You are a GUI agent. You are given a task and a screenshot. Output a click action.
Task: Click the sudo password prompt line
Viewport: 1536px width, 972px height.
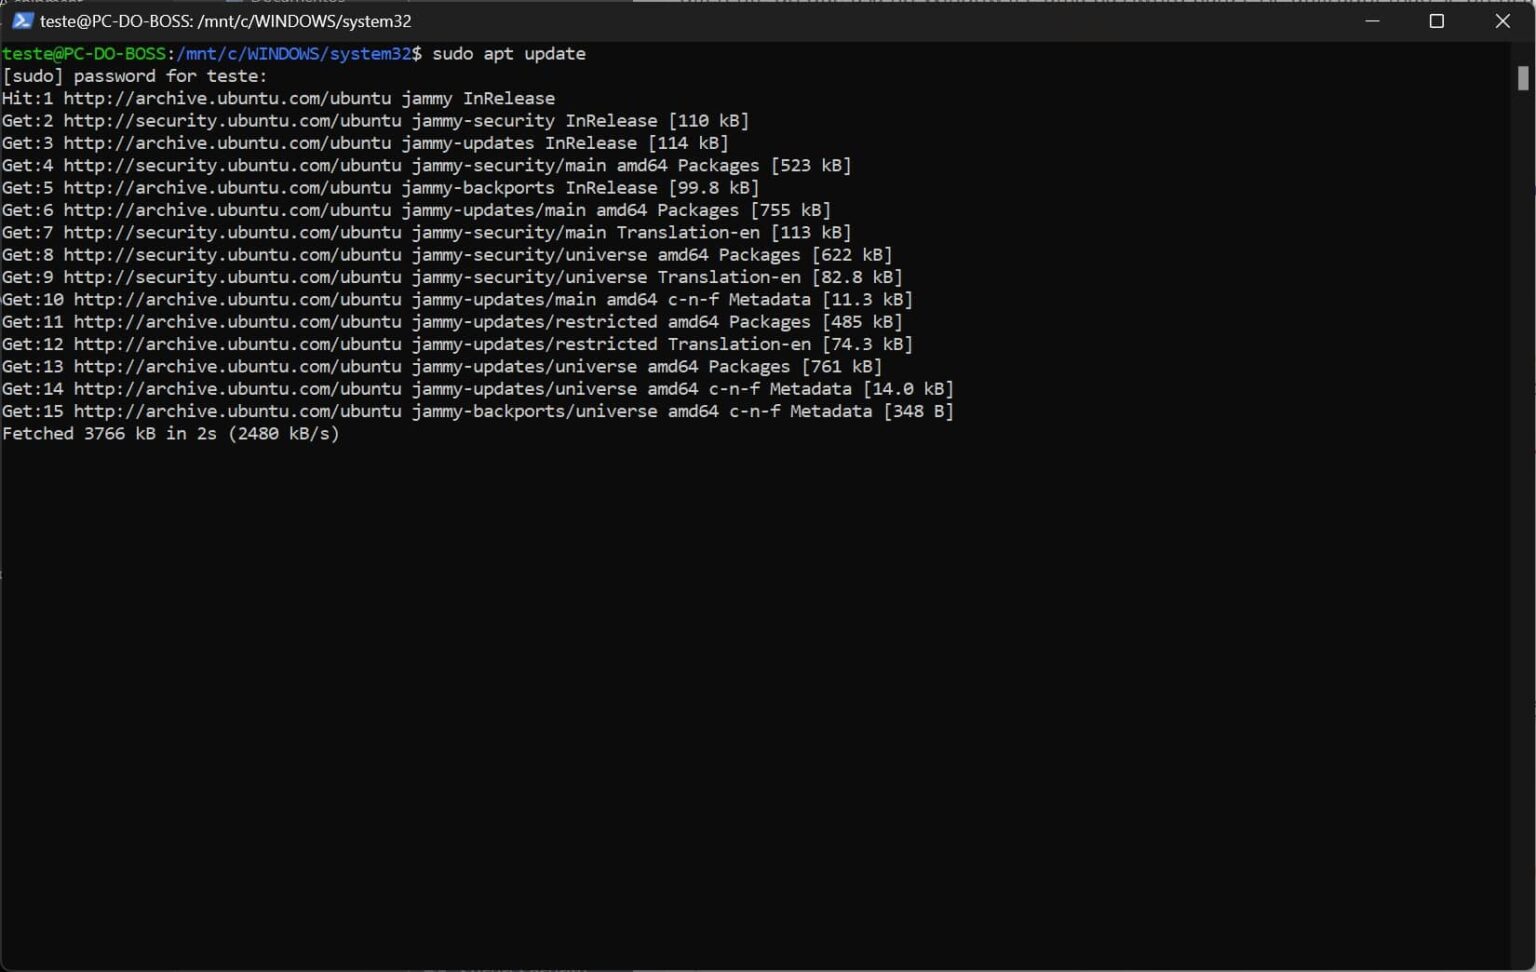(x=135, y=76)
